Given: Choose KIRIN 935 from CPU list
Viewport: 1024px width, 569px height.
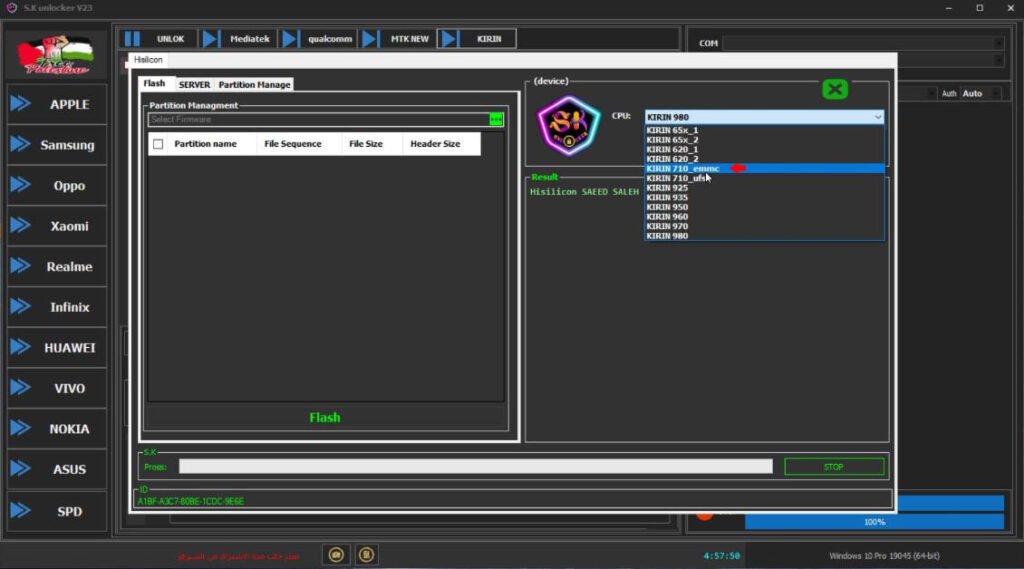Looking at the screenshot, I should pos(764,197).
